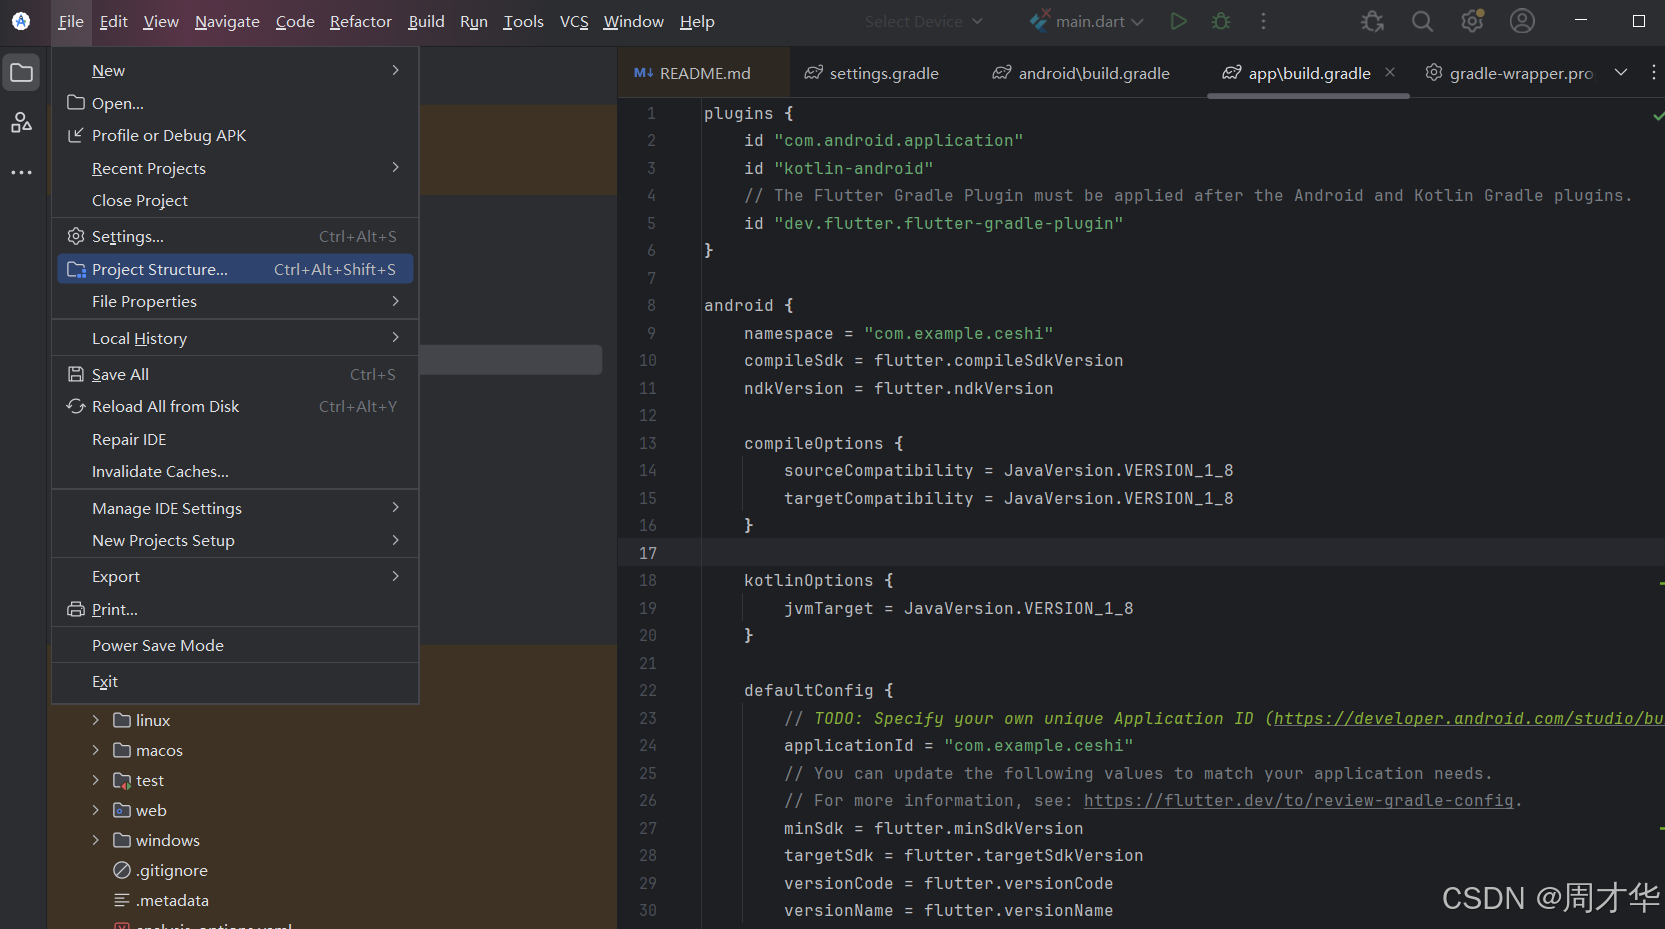Open the flutter.dev review-gradle-config link
The image size is (1665, 929).
[x=1298, y=800]
